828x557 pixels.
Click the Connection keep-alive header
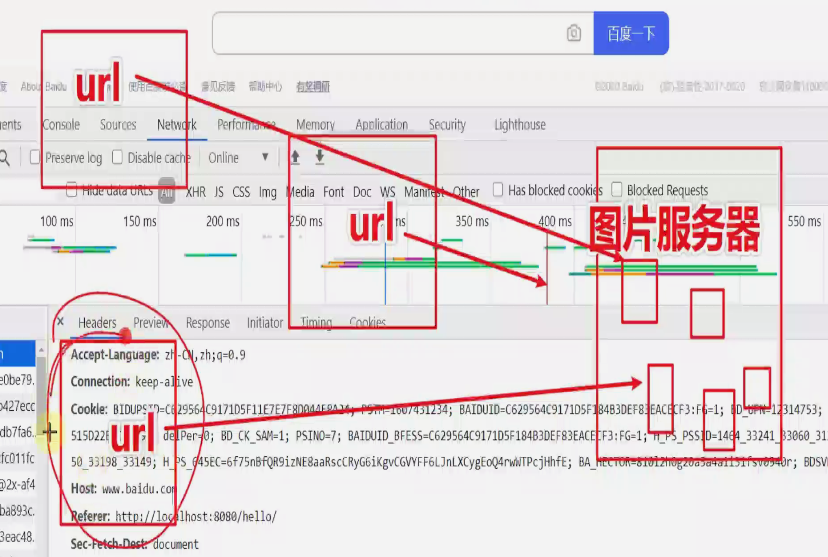tap(132, 382)
